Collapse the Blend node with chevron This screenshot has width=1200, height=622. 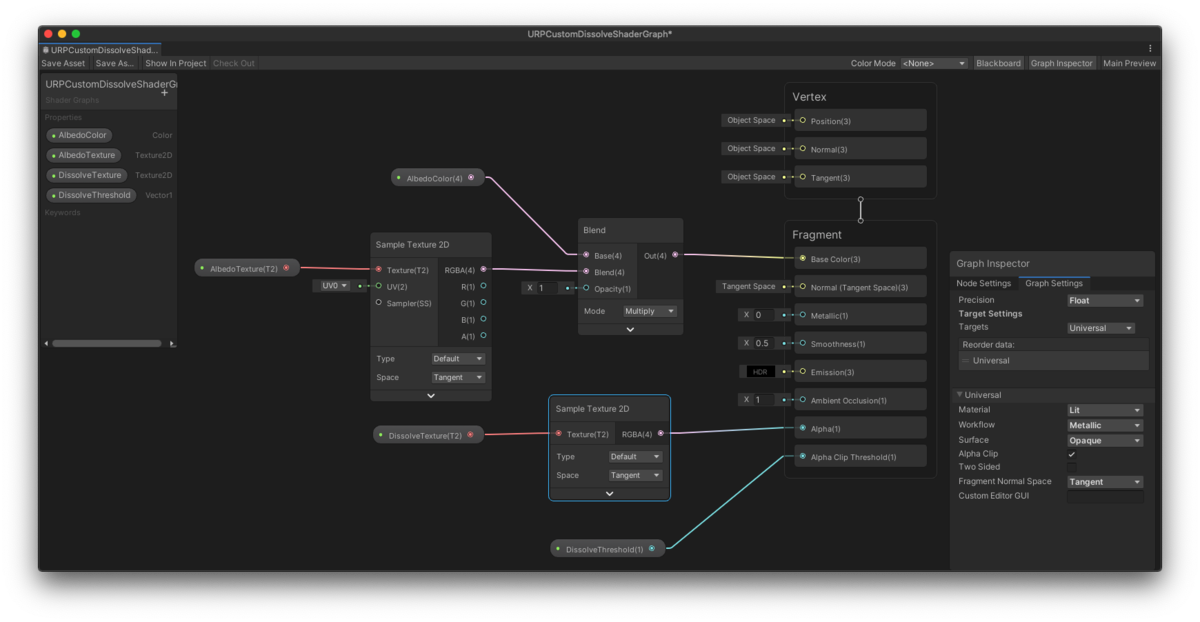tap(630, 329)
